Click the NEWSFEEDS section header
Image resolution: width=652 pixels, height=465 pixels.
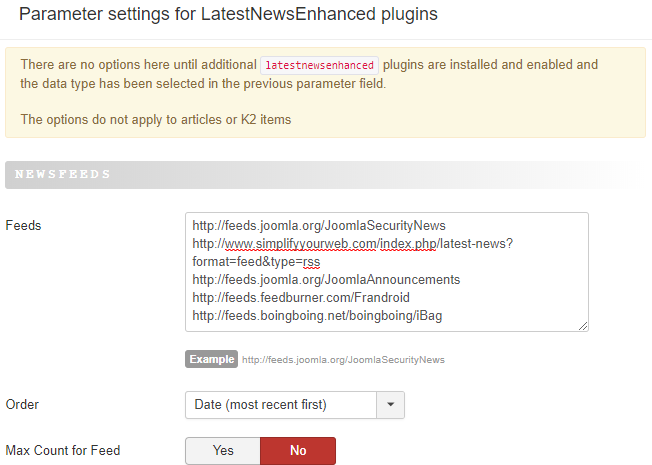[x=60, y=175]
